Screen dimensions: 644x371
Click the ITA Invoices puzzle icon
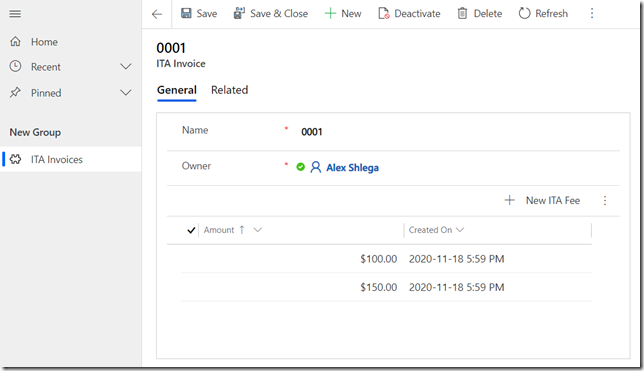(x=16, y=159)
